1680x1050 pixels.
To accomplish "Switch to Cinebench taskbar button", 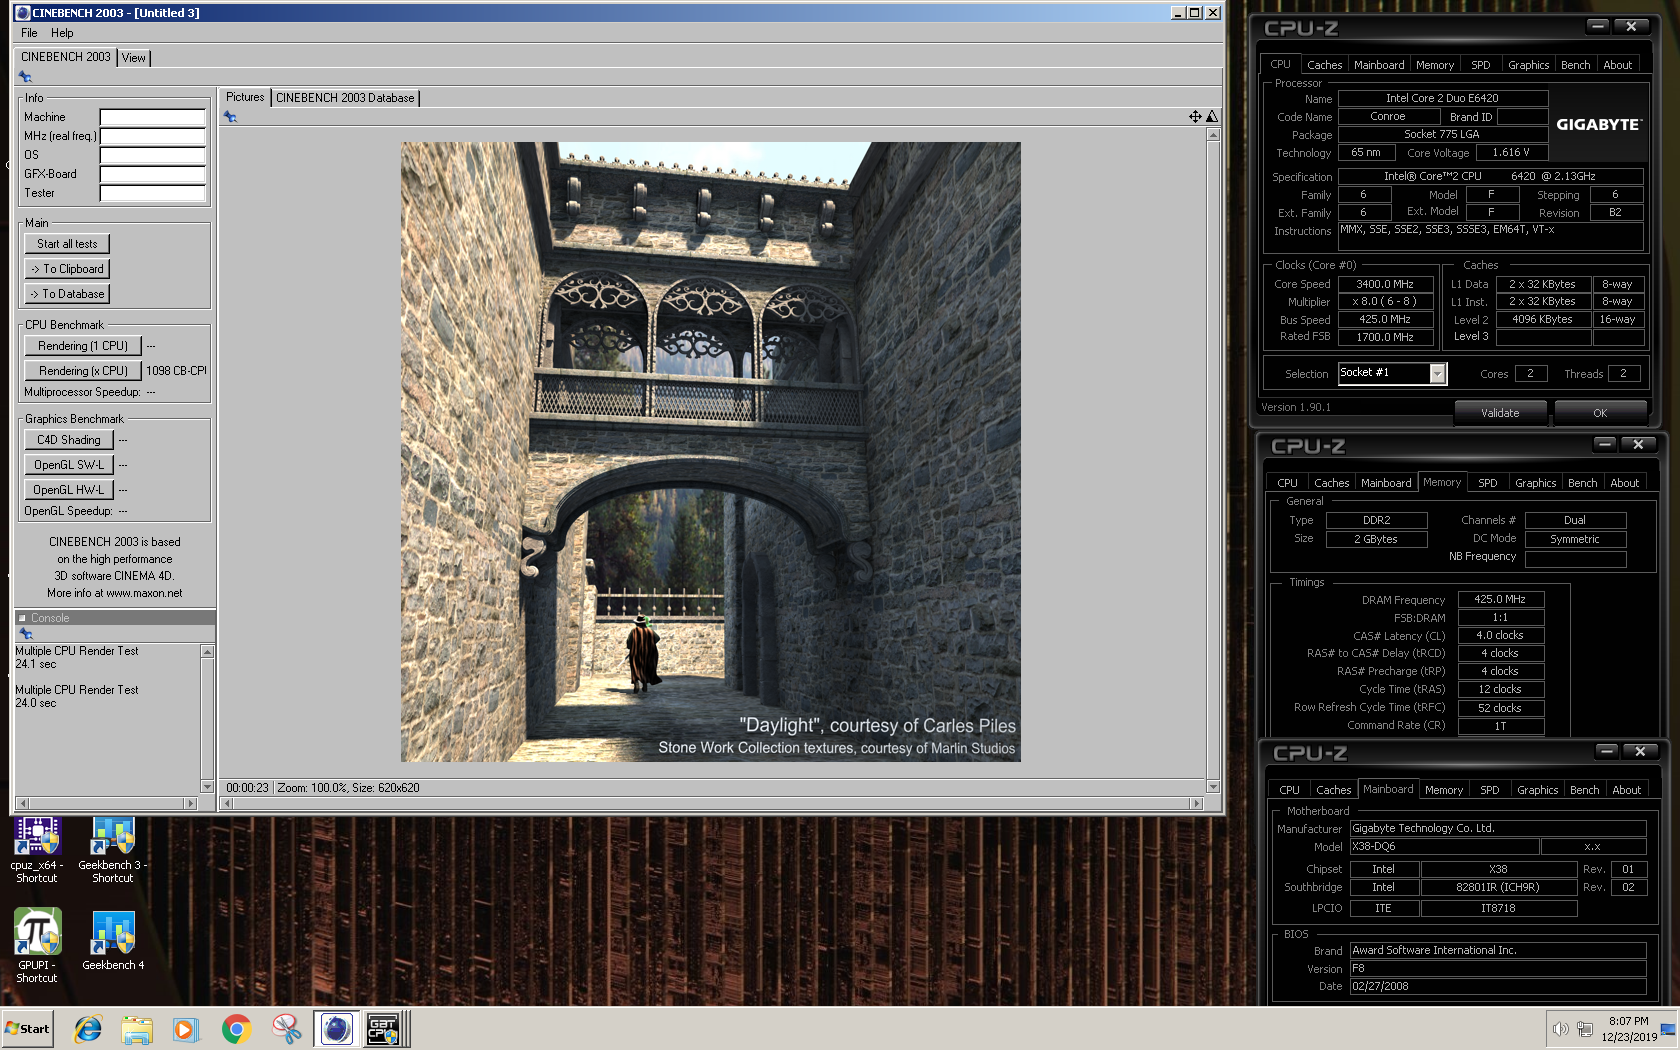I will pos(337,1028).
